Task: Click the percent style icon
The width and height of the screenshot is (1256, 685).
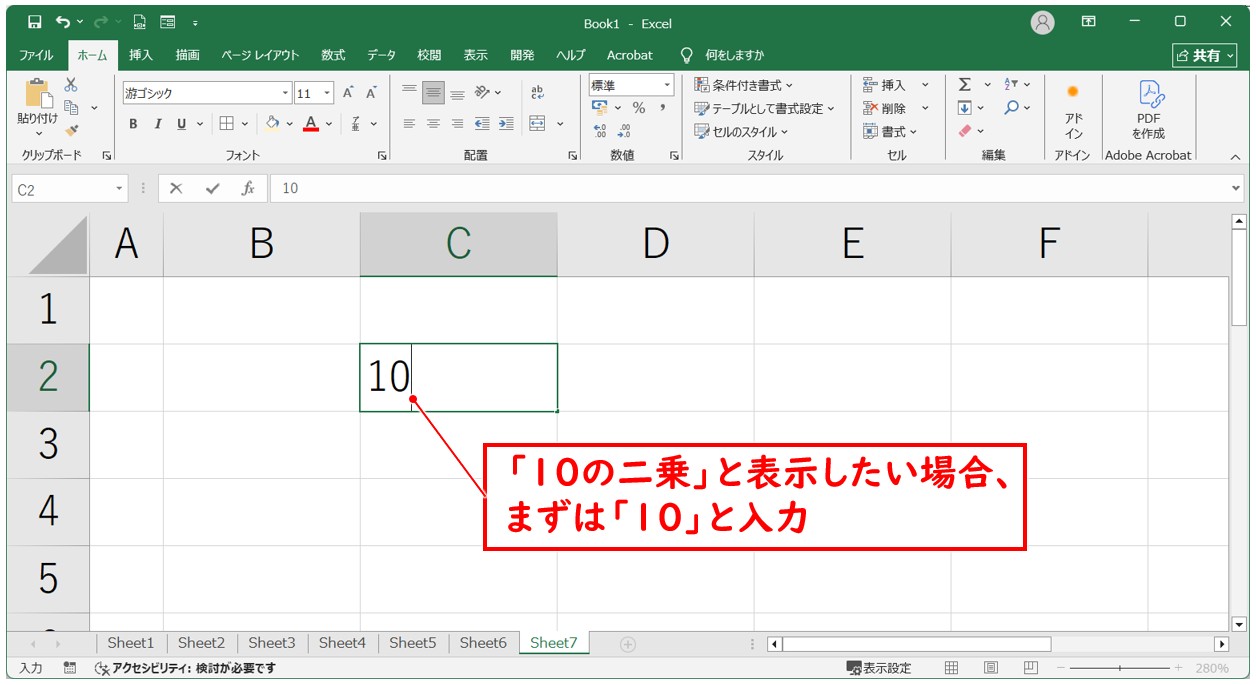Action: click(638, 108)
